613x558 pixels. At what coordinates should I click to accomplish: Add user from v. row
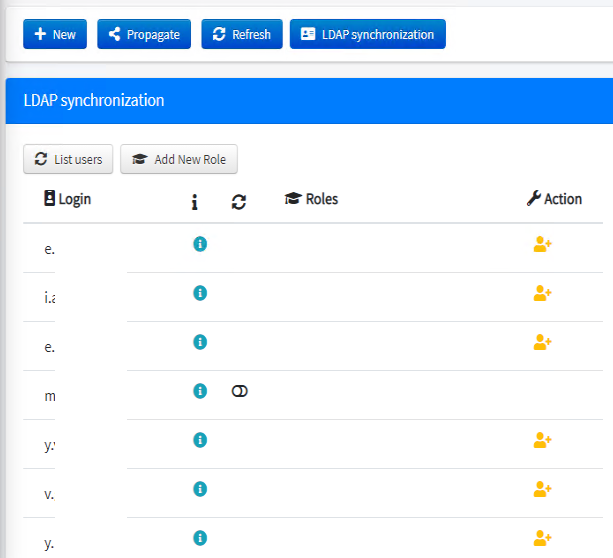[543, 489]
